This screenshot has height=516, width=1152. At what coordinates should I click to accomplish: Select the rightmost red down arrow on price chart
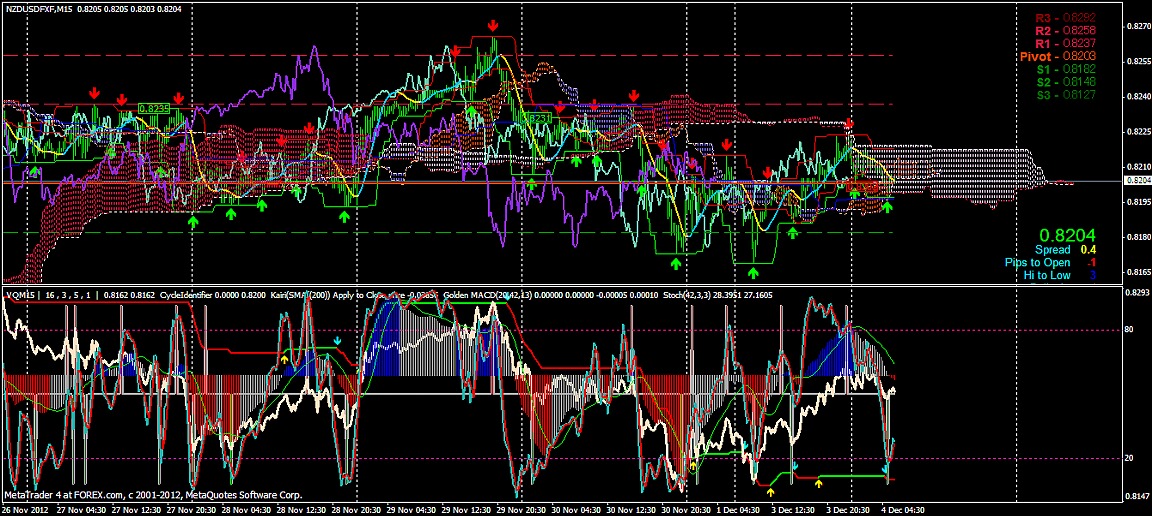[849, 123]
